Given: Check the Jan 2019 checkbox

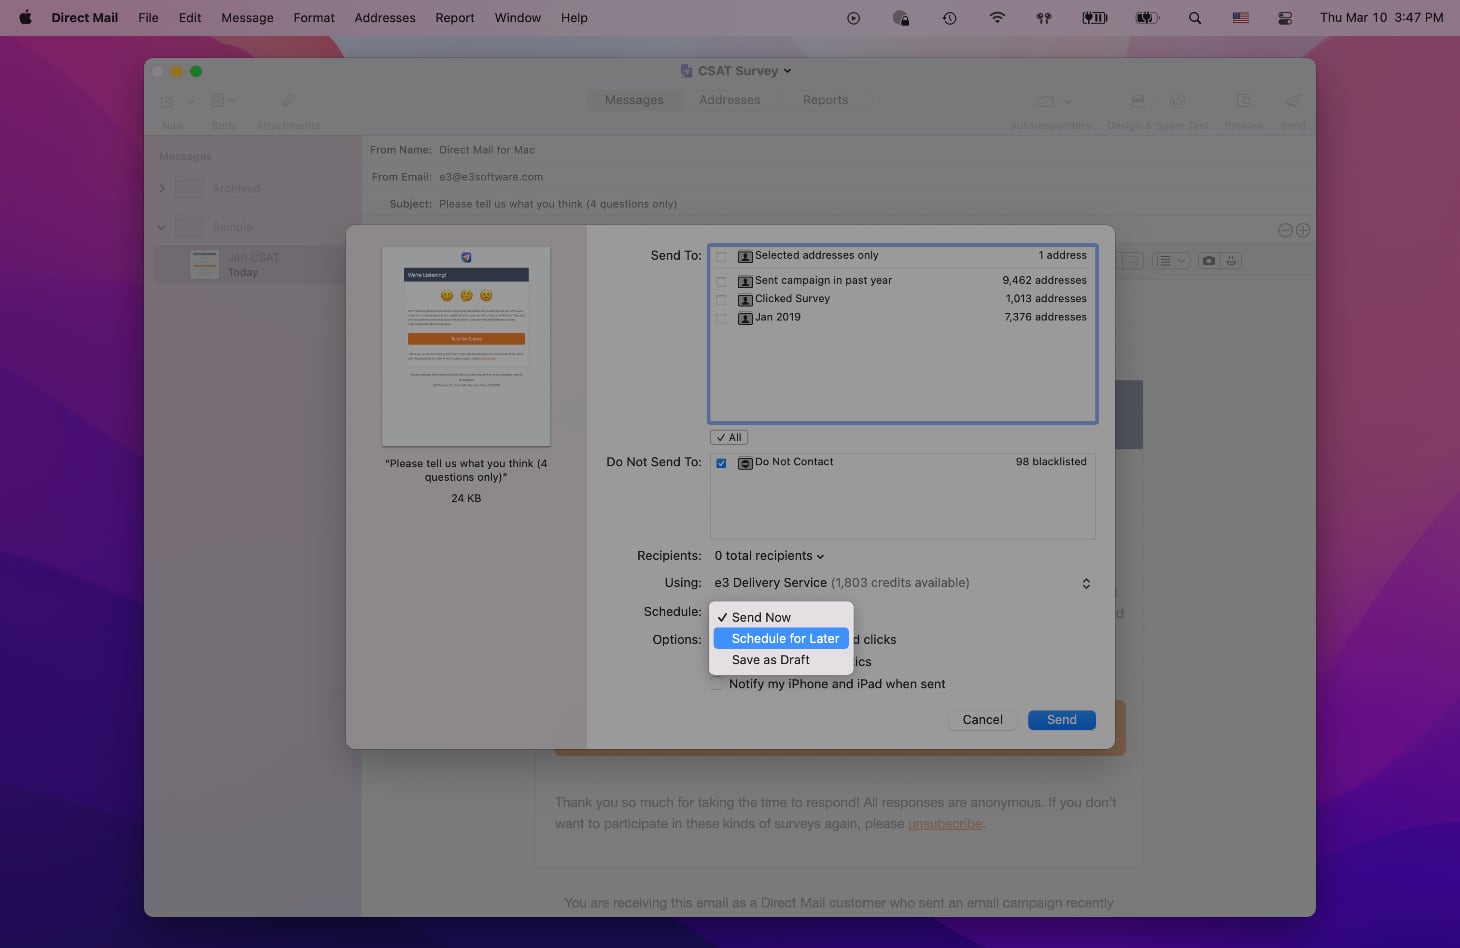Looking at the screenshot, I should 721,319.
